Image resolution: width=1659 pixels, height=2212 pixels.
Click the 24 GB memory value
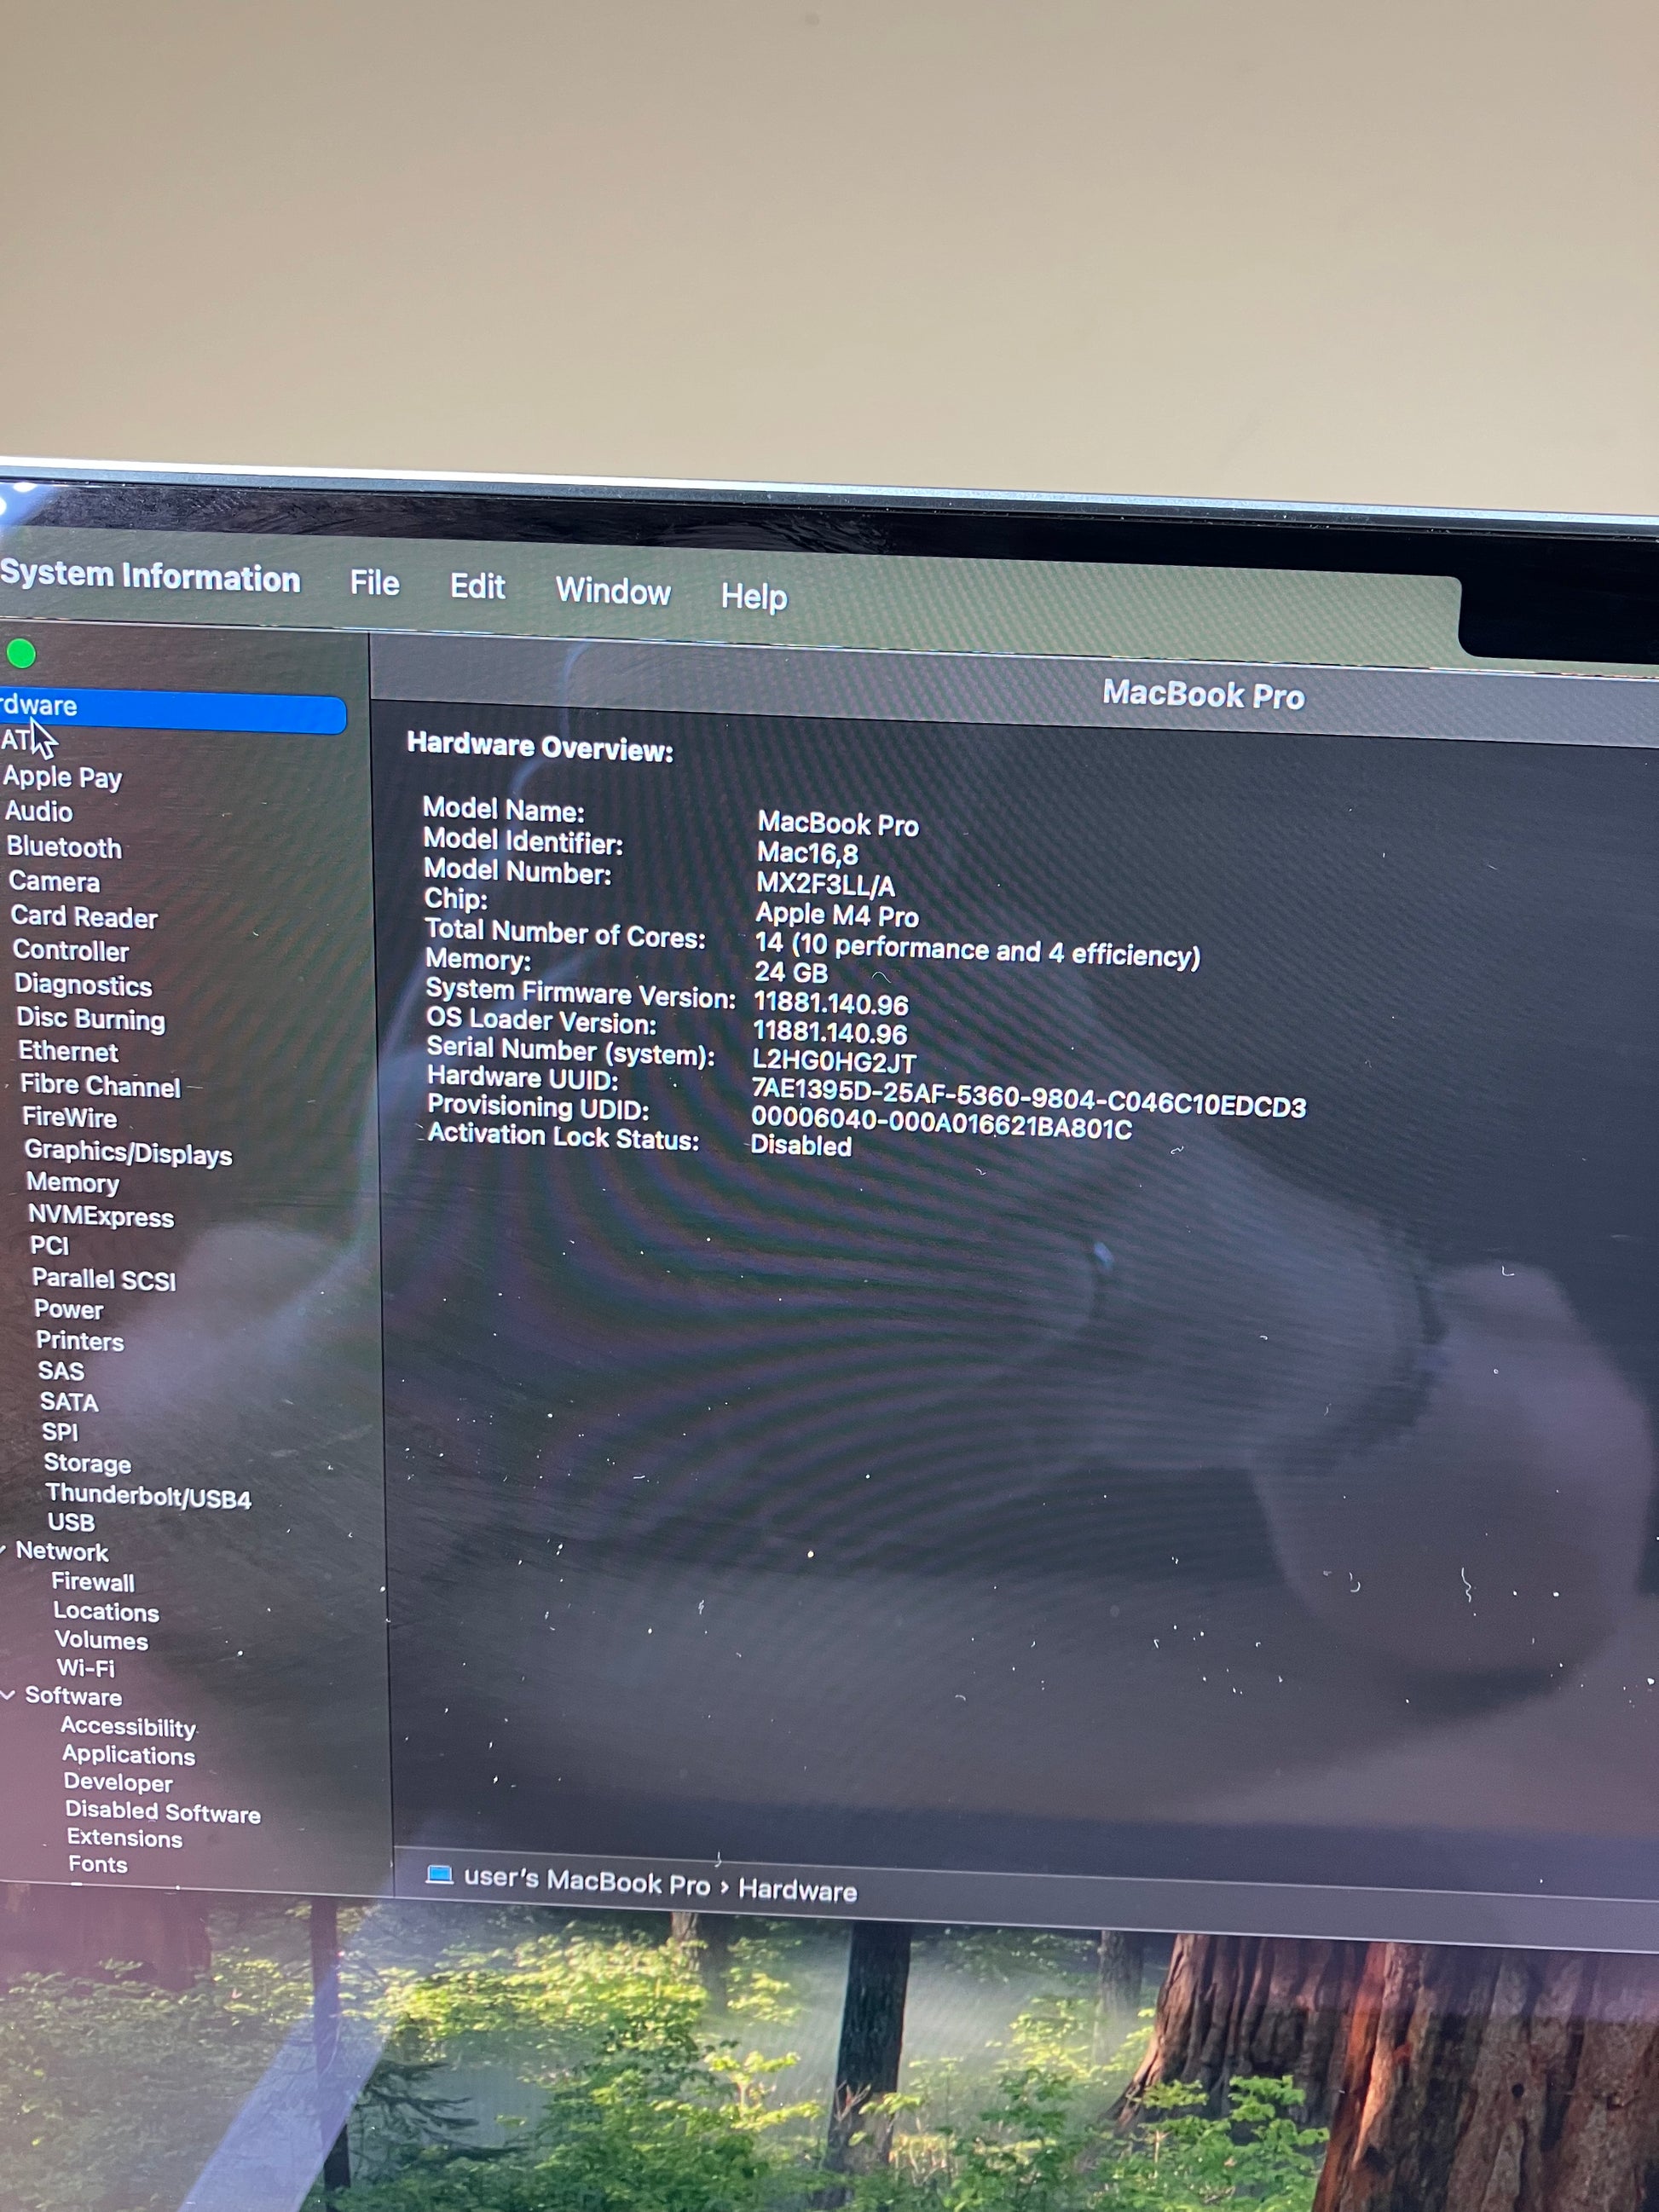click(791, 972)
